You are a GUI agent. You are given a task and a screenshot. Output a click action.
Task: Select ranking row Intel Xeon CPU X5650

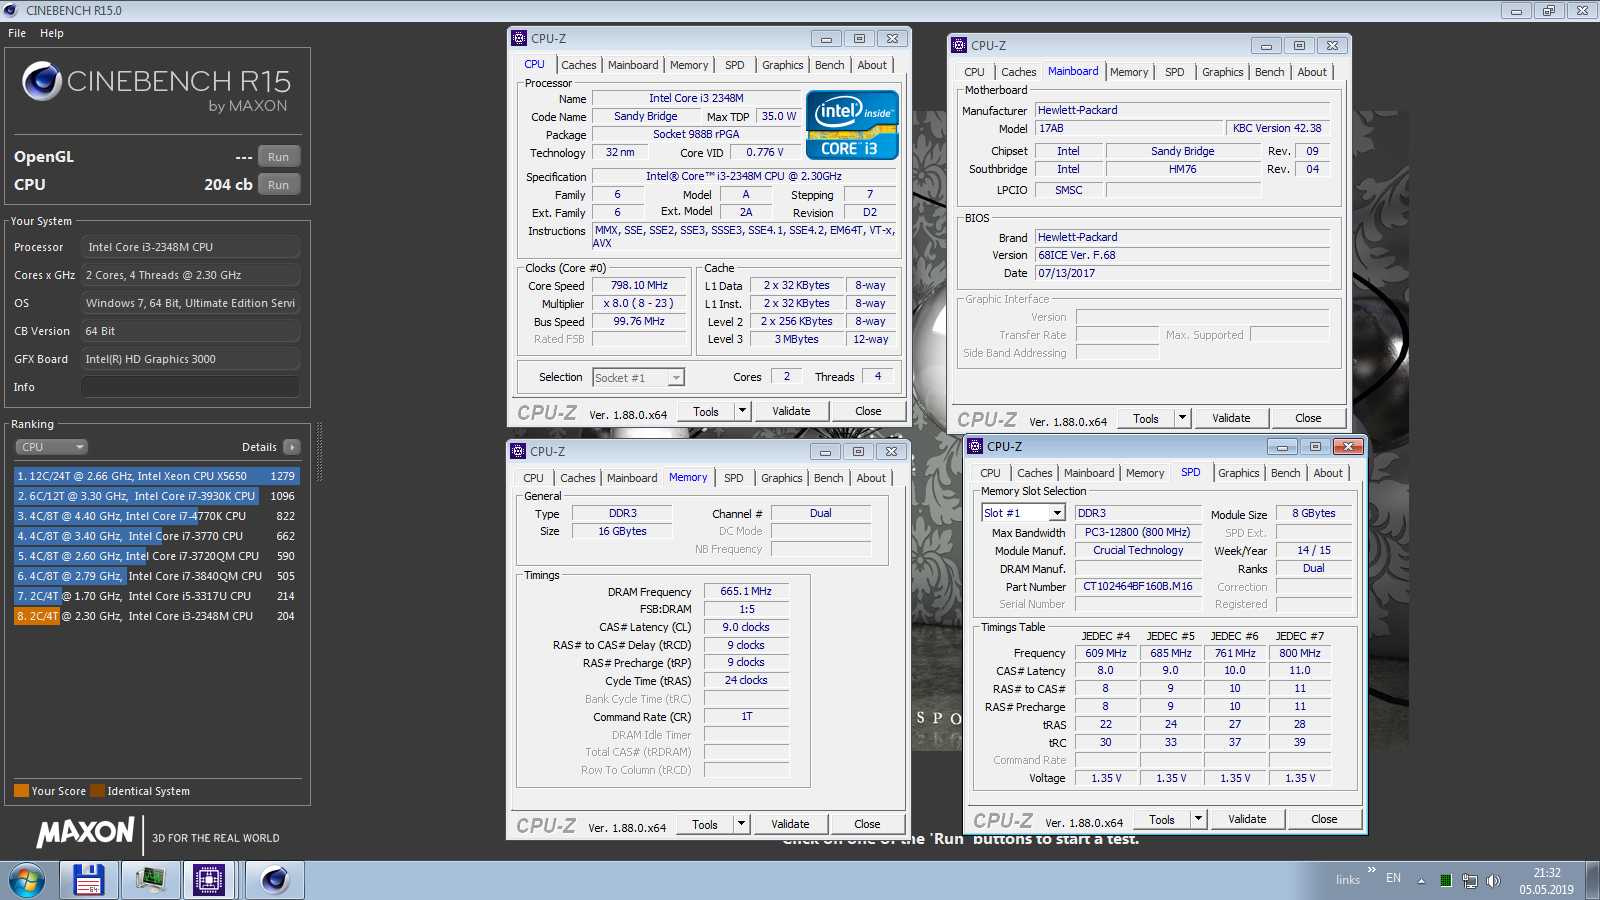click(x=156, y=476)
